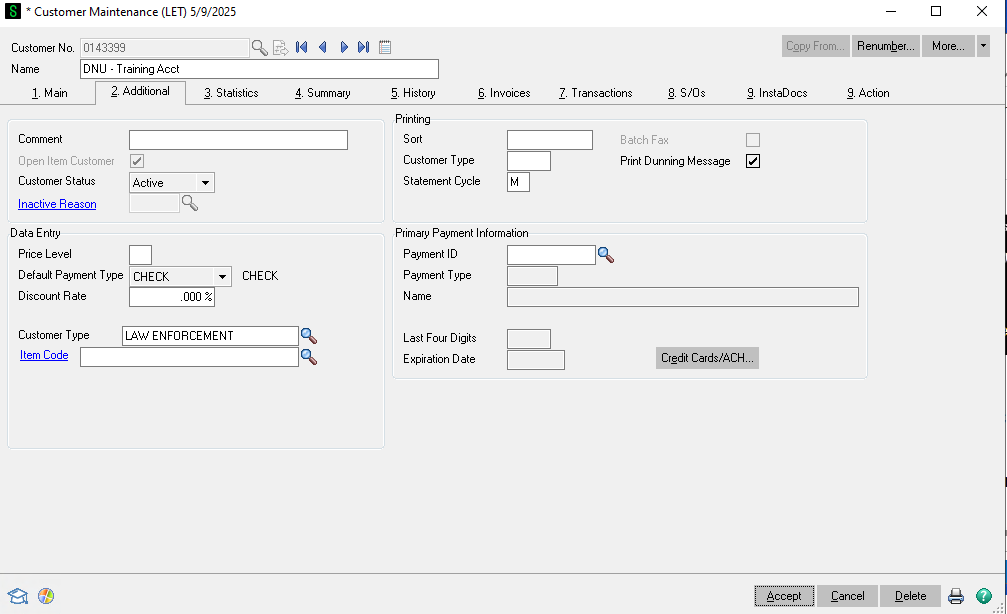Image resolution: width=1007 pixels, height=614 pixels.
Task: Click into the Comment text field
Action: (238, 140)
